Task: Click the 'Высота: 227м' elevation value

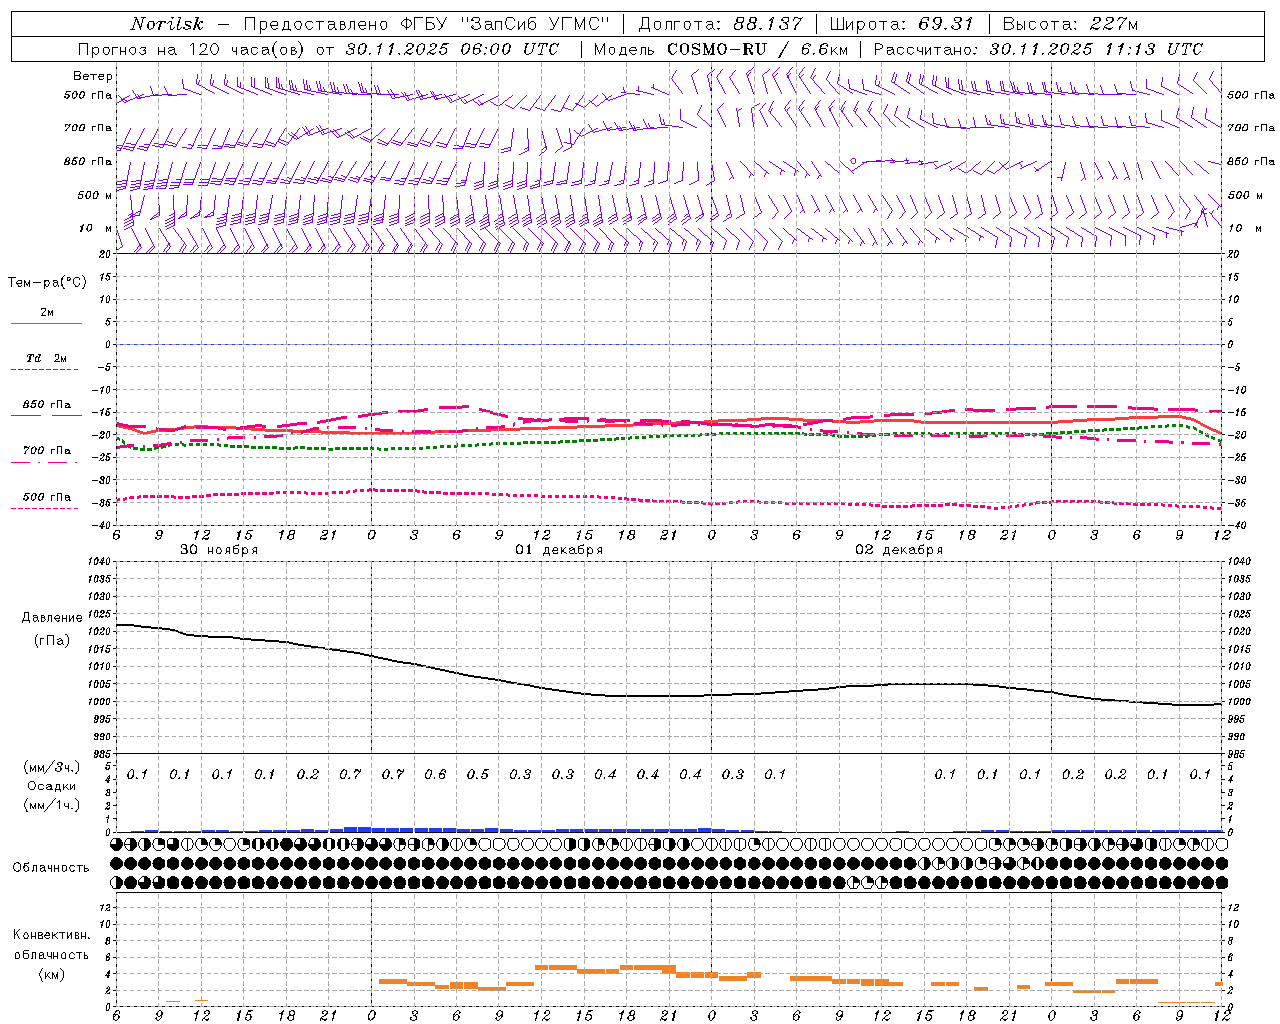Action: point(1070,24)
